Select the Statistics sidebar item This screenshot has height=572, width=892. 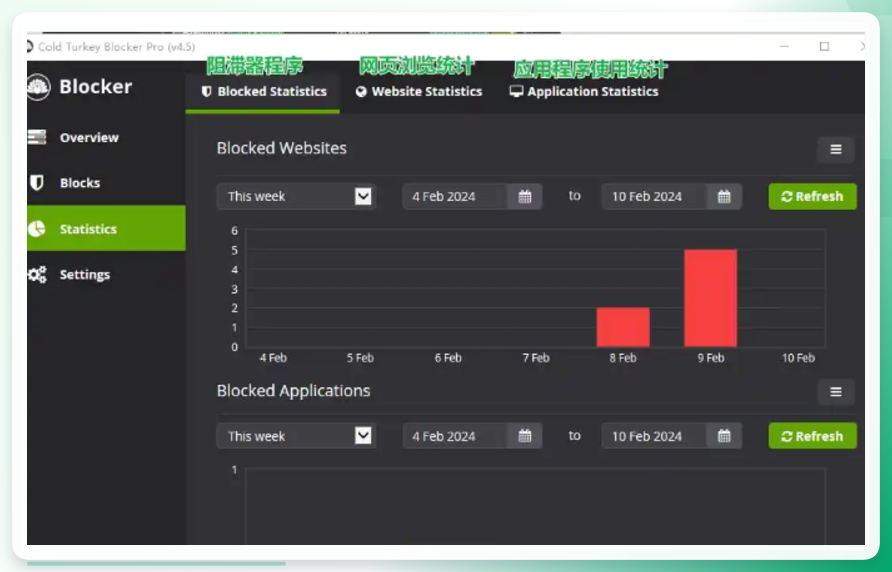106,228
